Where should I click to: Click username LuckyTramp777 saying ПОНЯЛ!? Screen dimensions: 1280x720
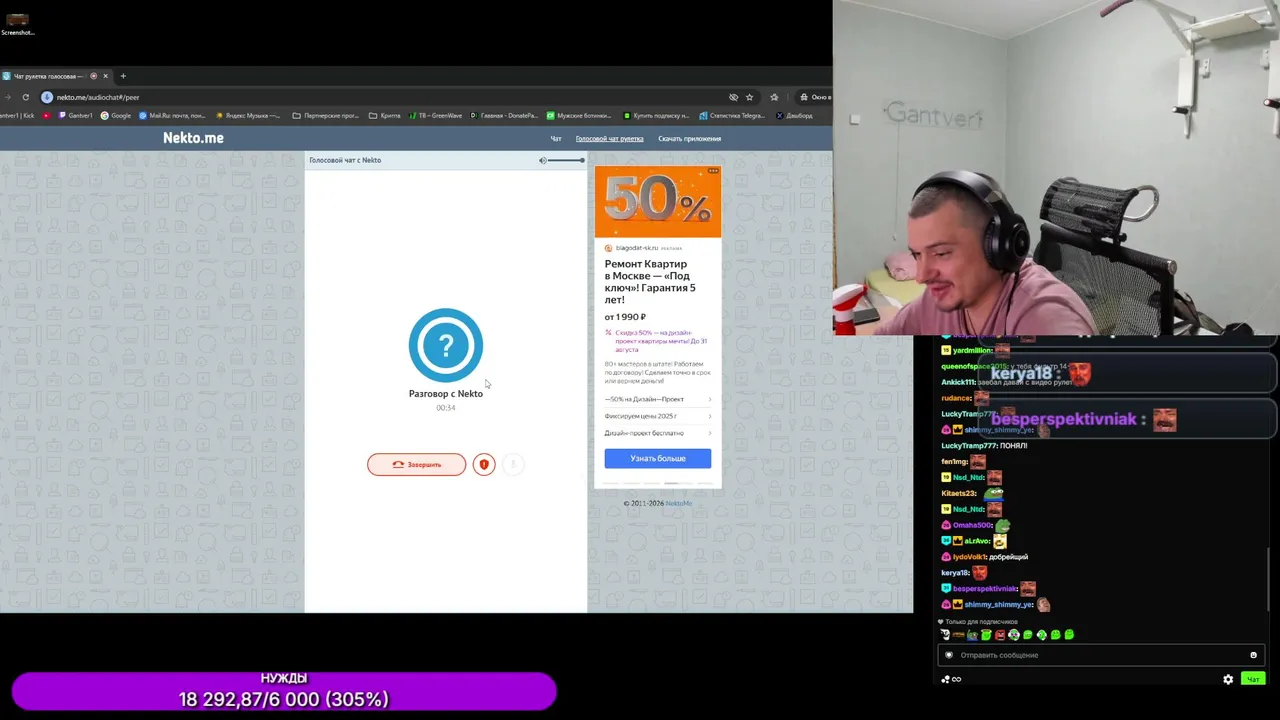pos(969,445)
